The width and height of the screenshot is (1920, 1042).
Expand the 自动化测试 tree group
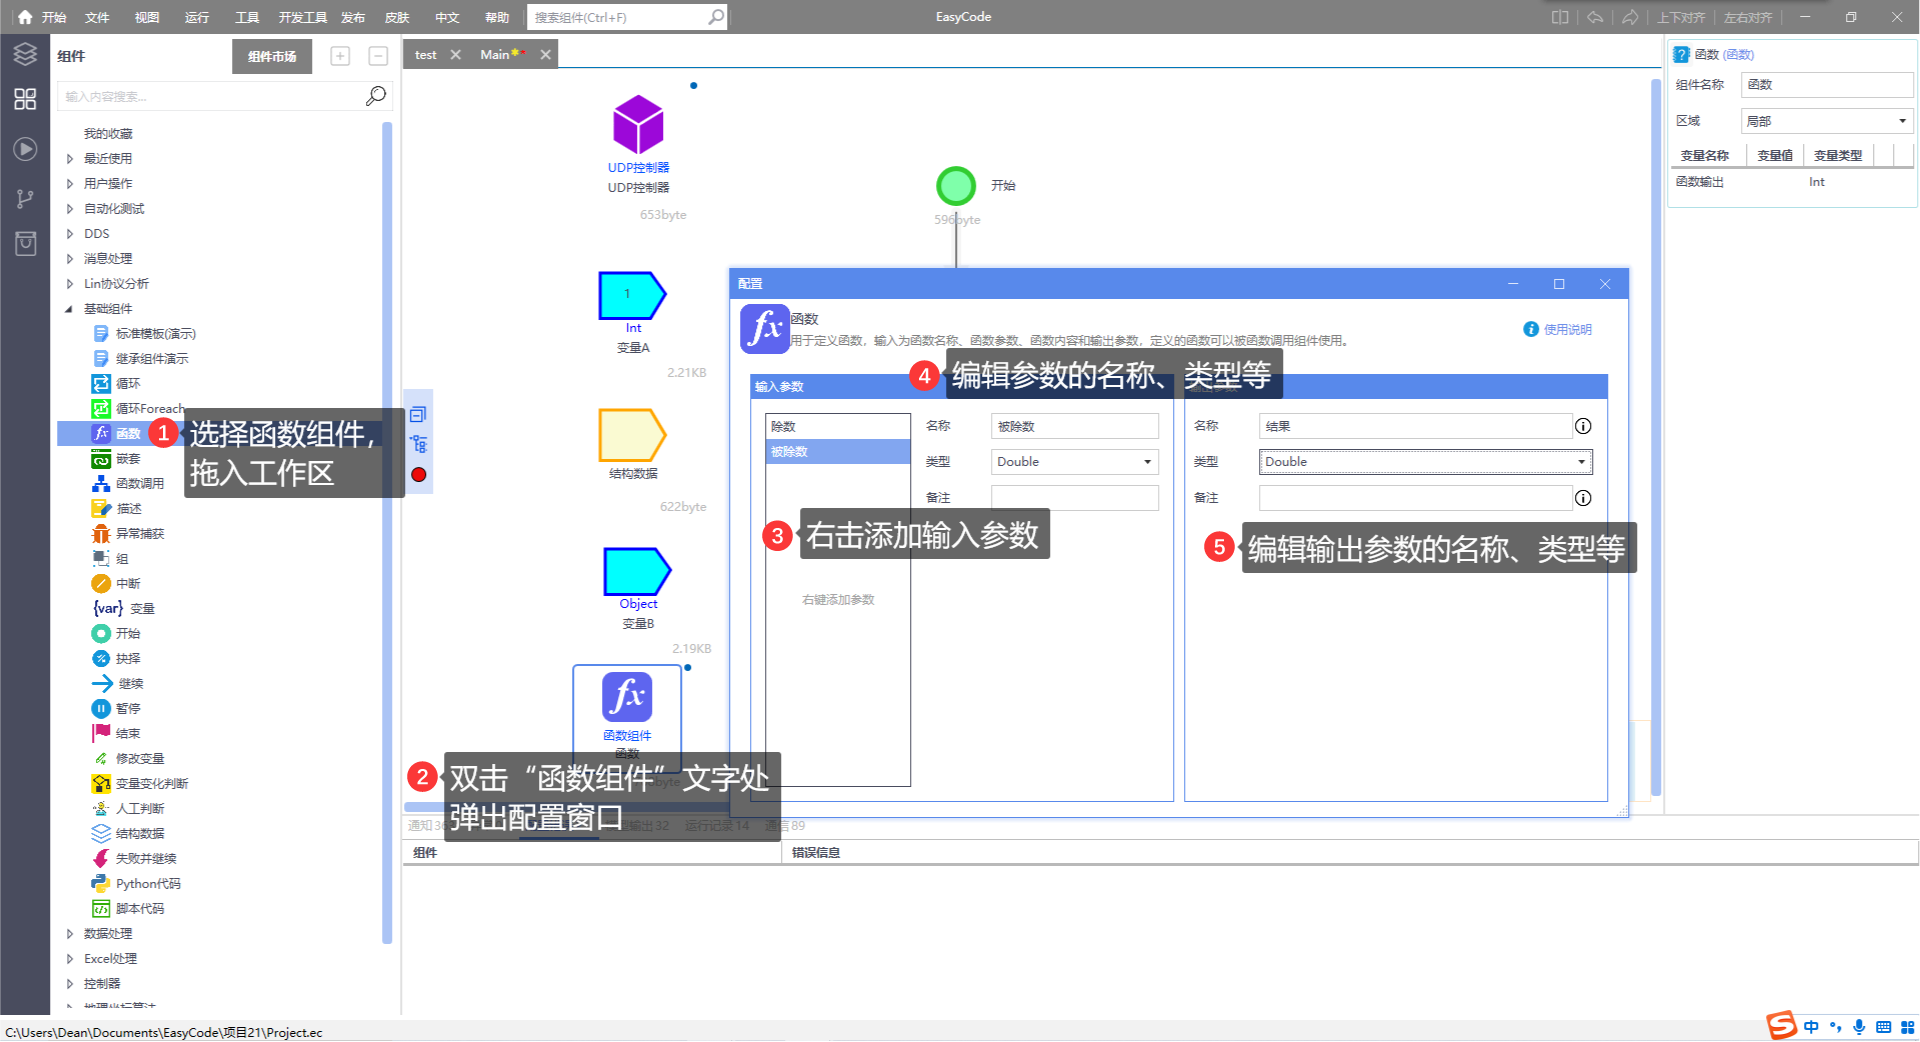coord(70,208)
